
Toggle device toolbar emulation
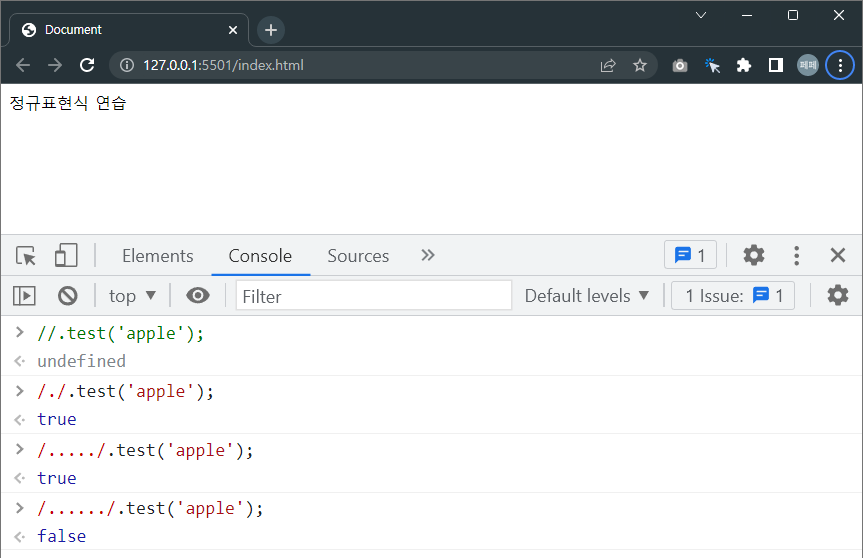tap(66, 256)
